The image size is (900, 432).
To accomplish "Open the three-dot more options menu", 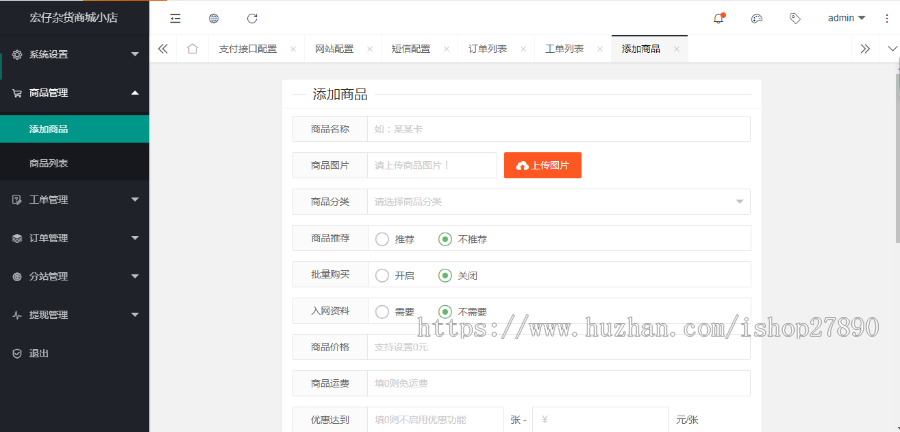I will [887, 18].
